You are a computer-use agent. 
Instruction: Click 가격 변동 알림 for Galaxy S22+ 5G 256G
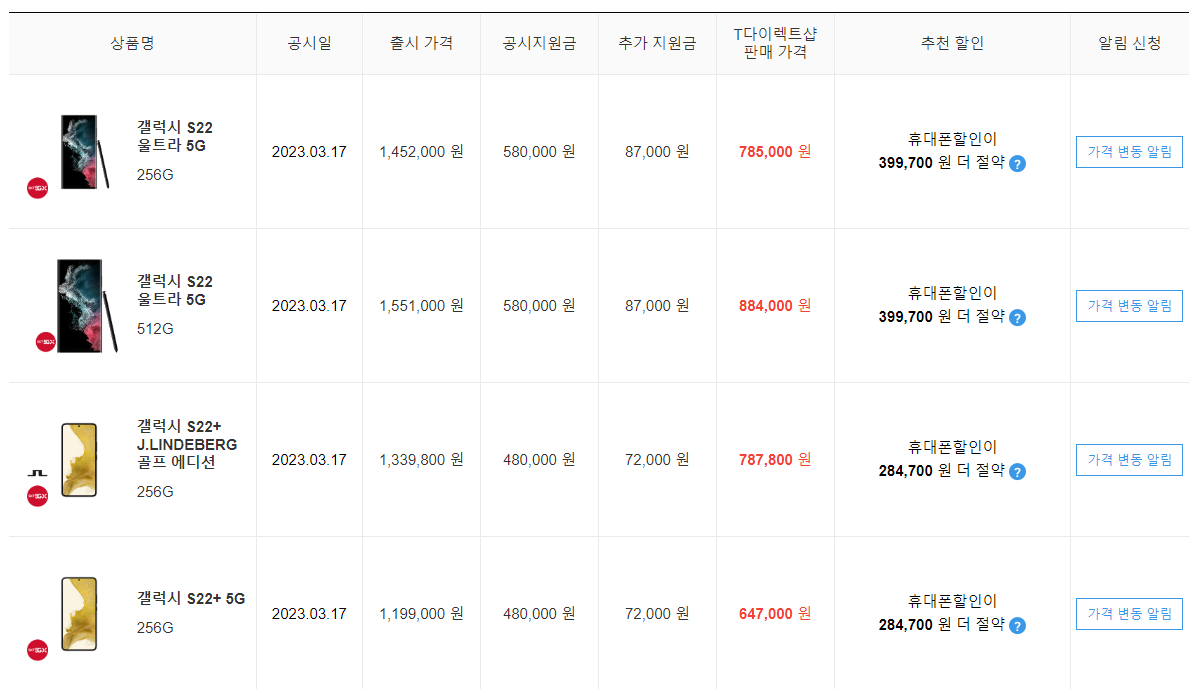point(1128,614)
